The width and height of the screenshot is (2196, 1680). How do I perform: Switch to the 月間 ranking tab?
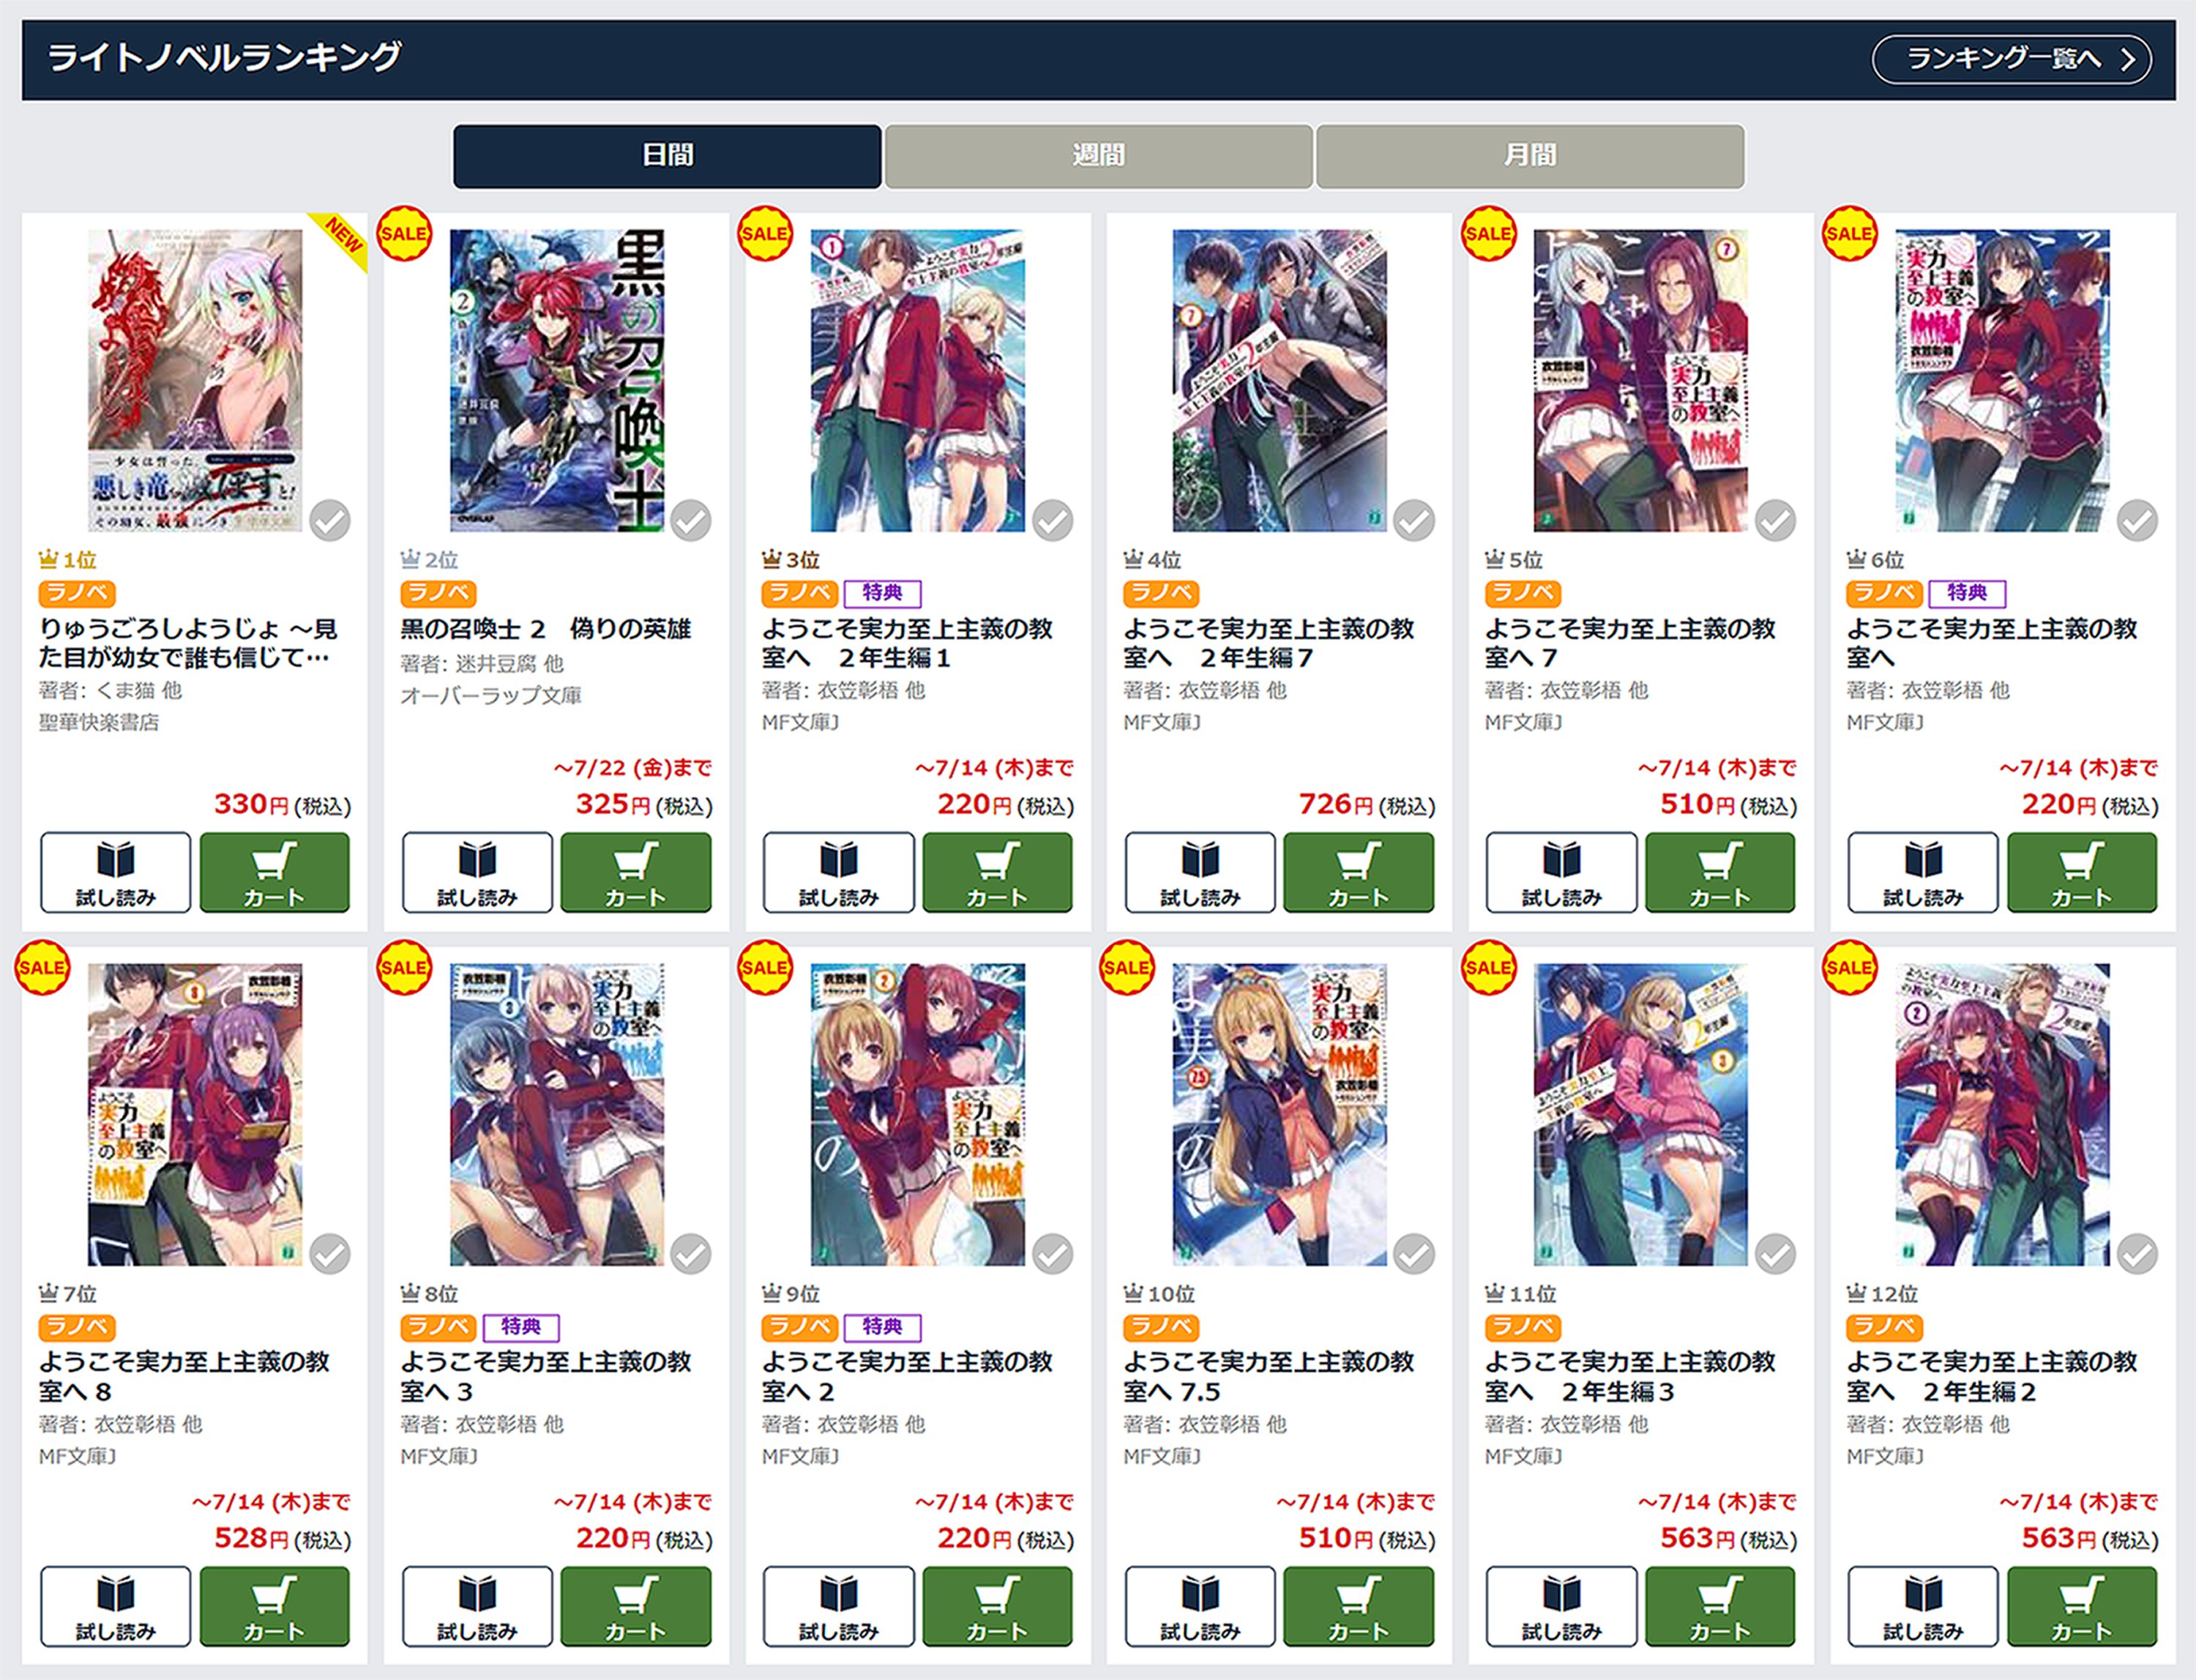[x=1530, y=156]
